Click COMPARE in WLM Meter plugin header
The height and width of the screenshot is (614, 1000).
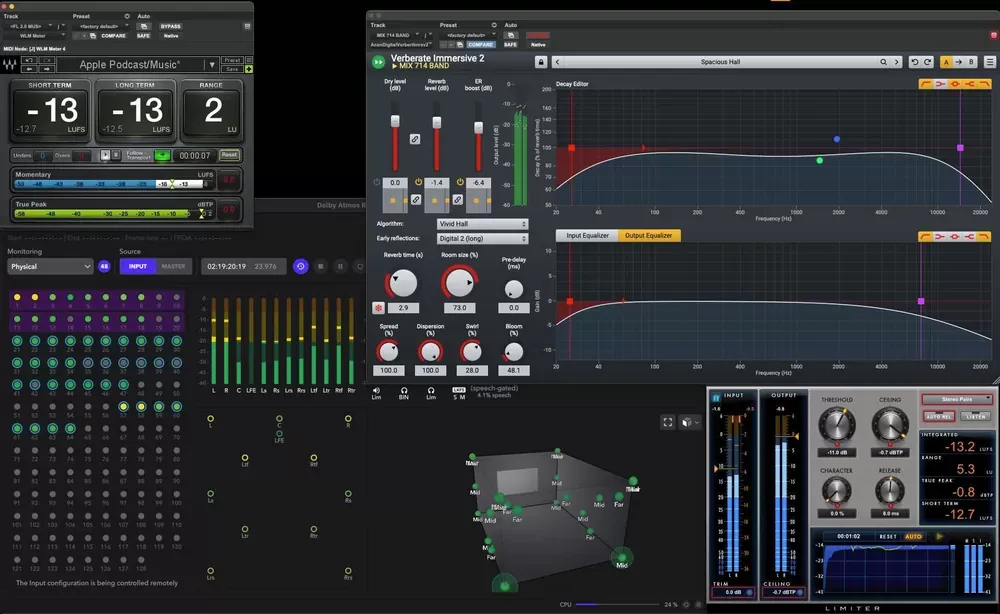[x=114, y=36]
